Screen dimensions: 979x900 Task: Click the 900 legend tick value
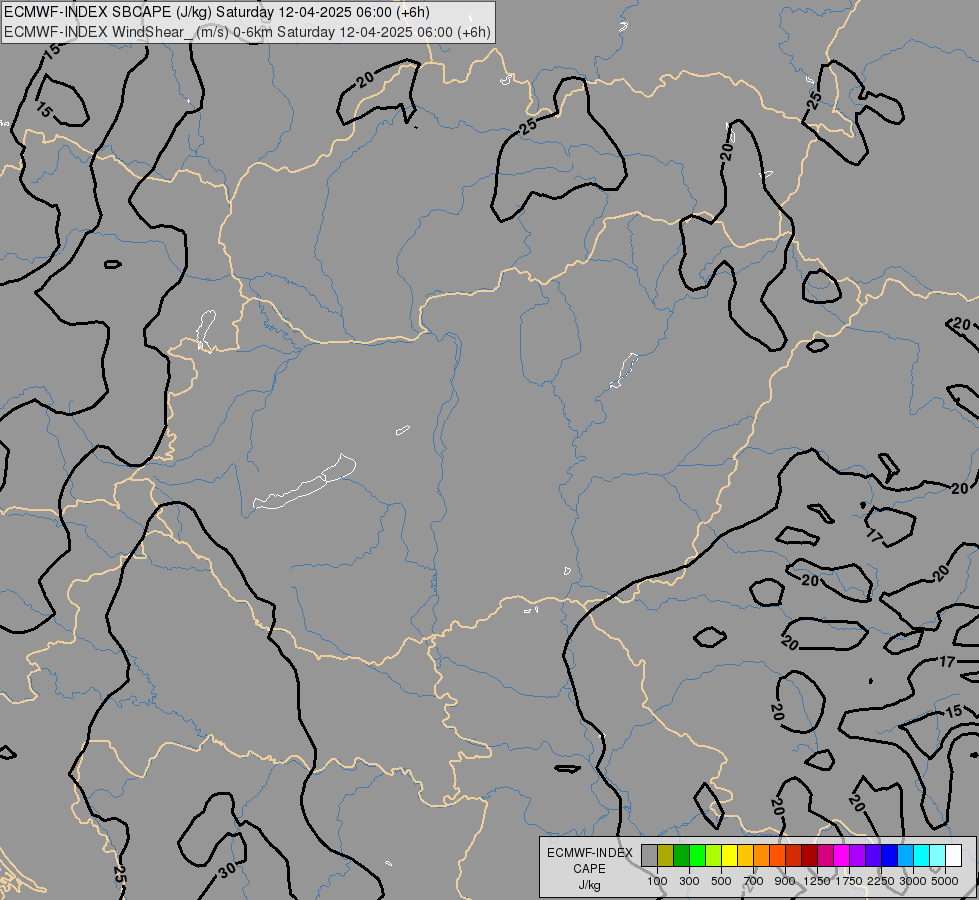785,881
